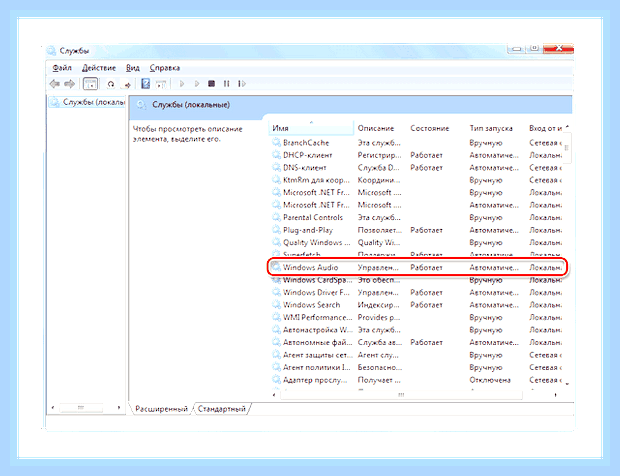620x476 pixels.
Task: Open the Справка menu
Action: click(x=165, y=68)
